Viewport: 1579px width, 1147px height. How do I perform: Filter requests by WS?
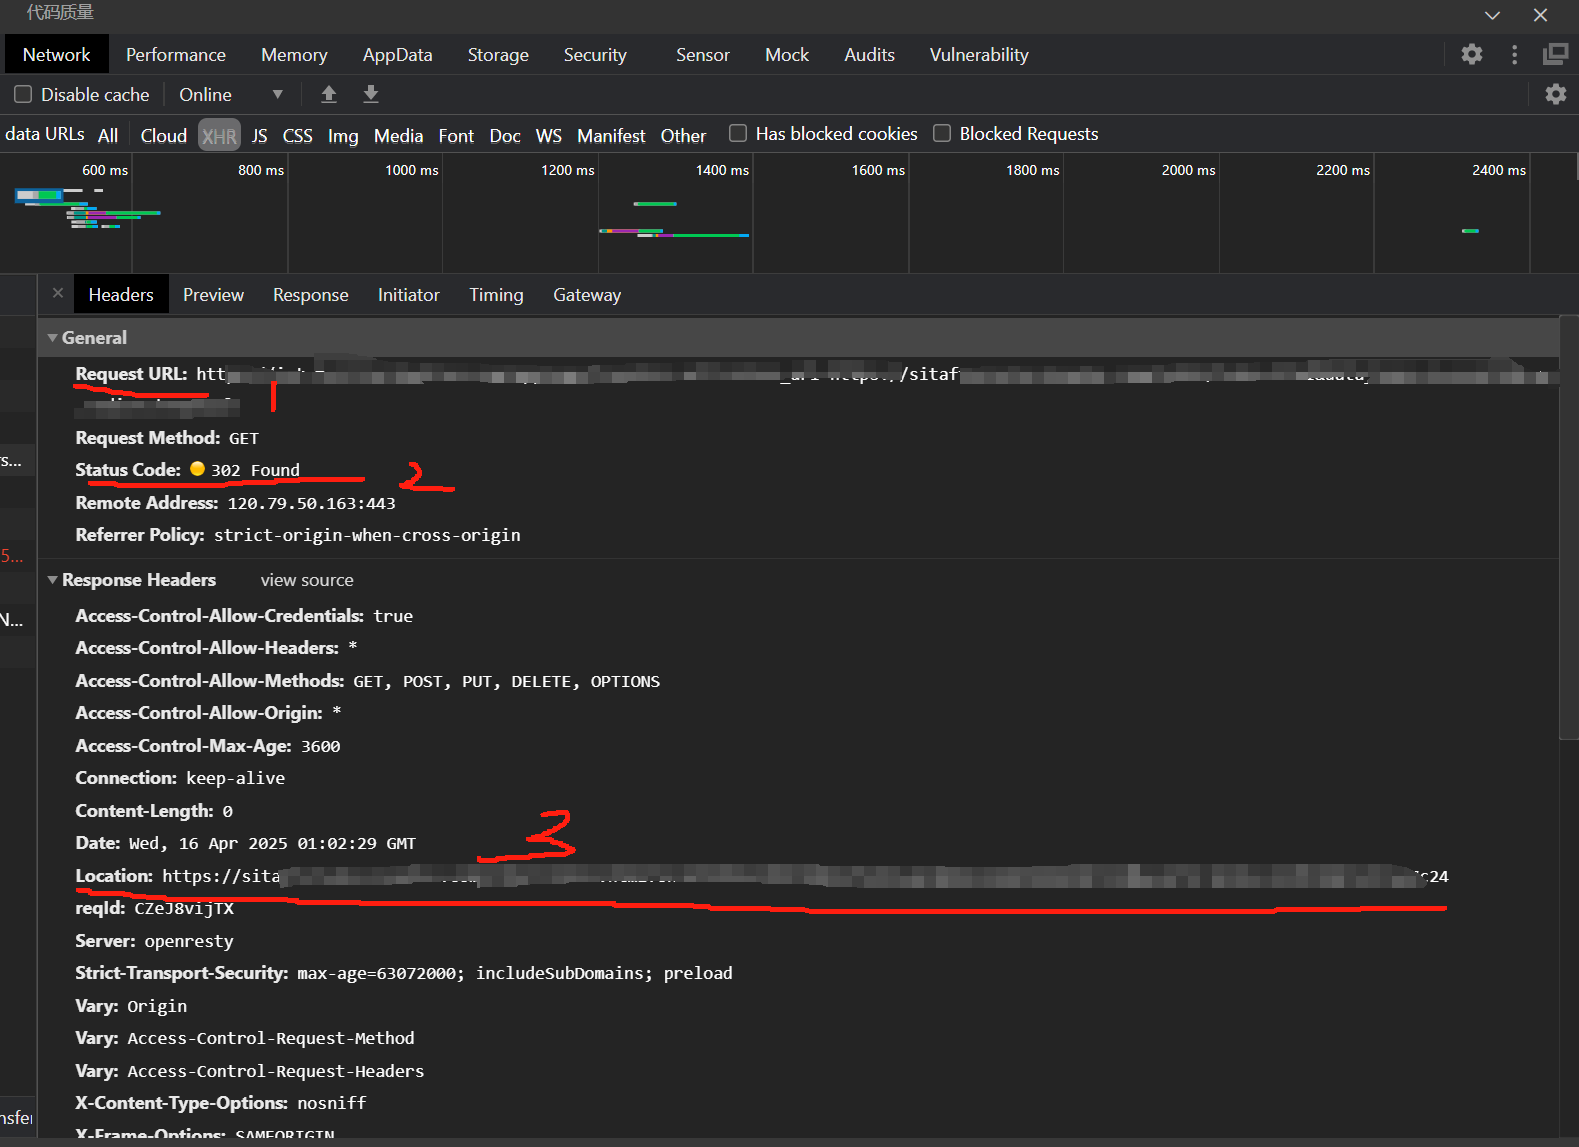[x=549, y=135]
